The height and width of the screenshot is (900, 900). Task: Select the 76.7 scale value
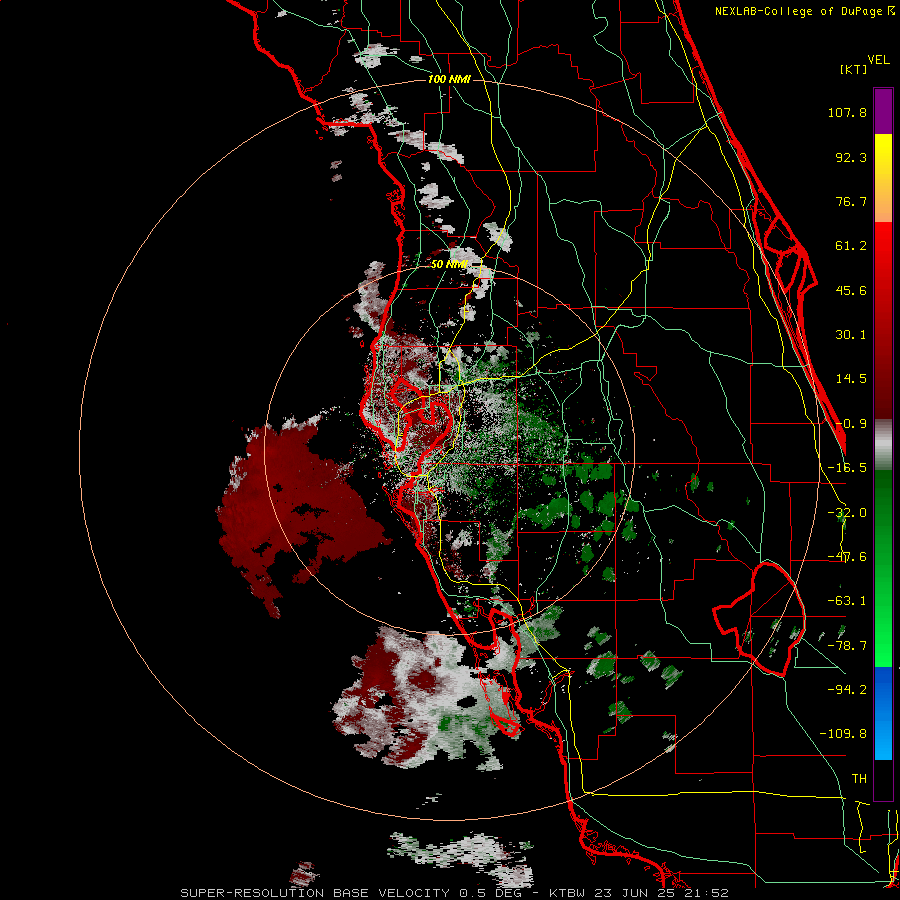[x=851, y=201]
